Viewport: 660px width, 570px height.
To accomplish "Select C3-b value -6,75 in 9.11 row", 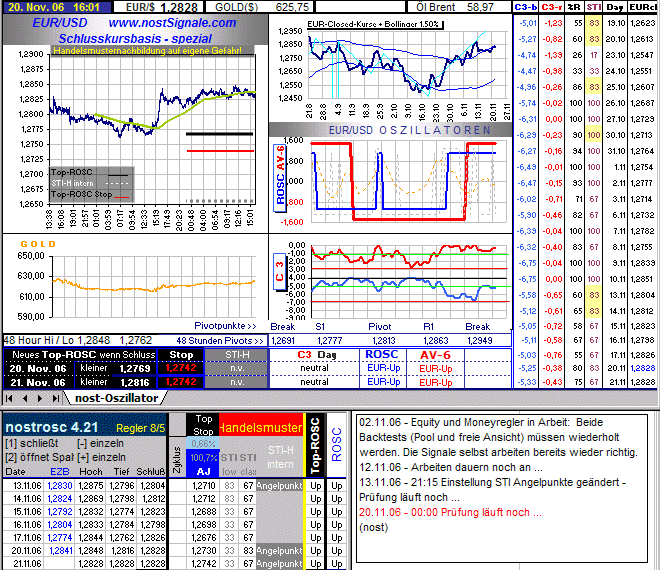I will click(527, 263).
